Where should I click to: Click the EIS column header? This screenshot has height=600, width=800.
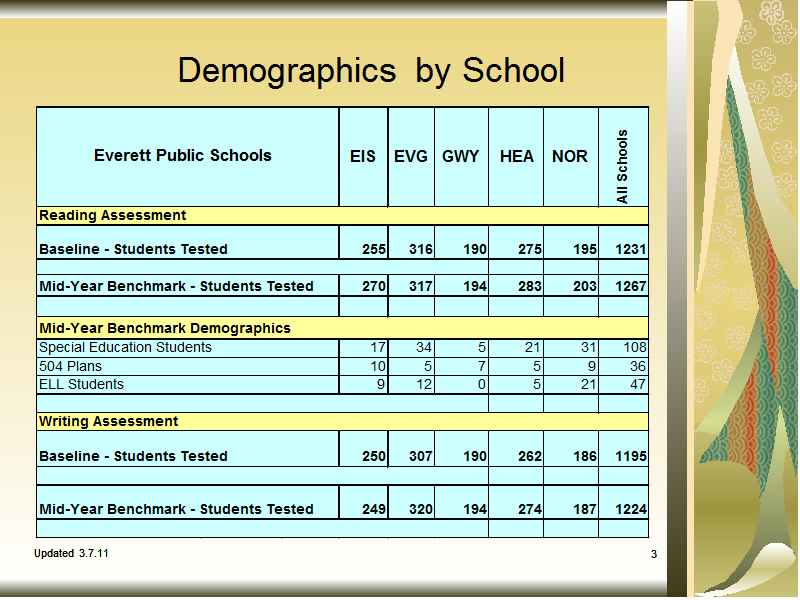[x=363, y=156]
